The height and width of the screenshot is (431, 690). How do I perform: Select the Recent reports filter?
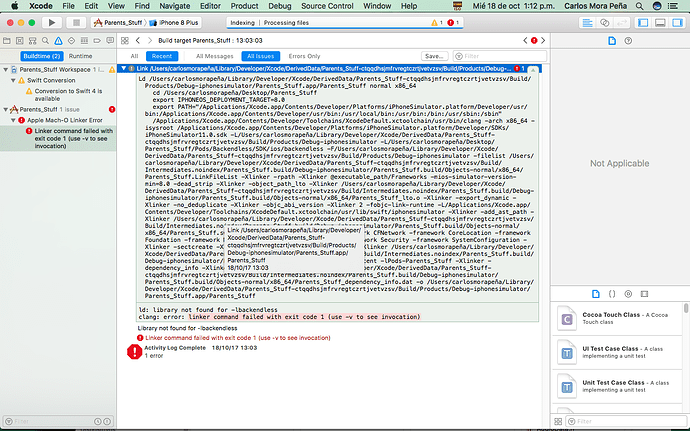[x=162, y=56]
